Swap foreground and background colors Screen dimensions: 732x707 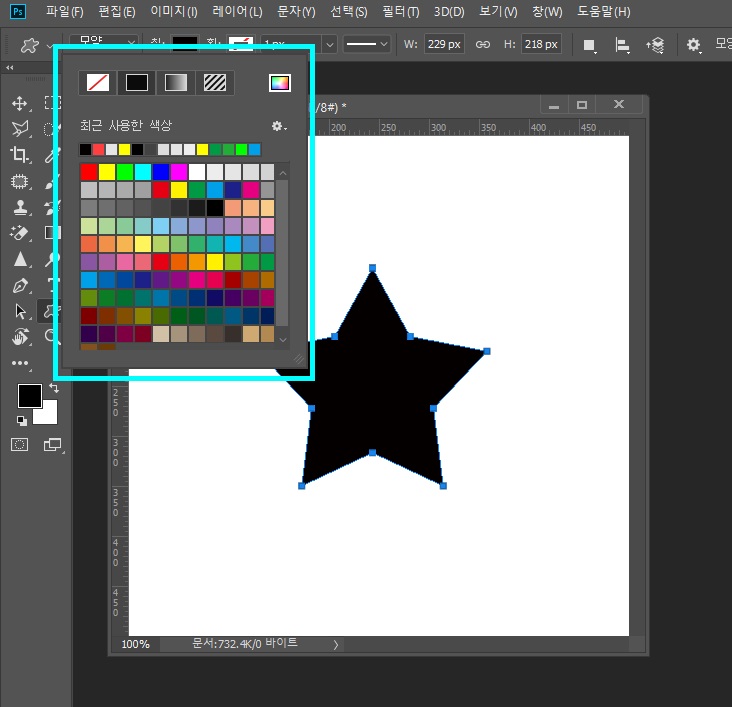click(x=54, y=388)
